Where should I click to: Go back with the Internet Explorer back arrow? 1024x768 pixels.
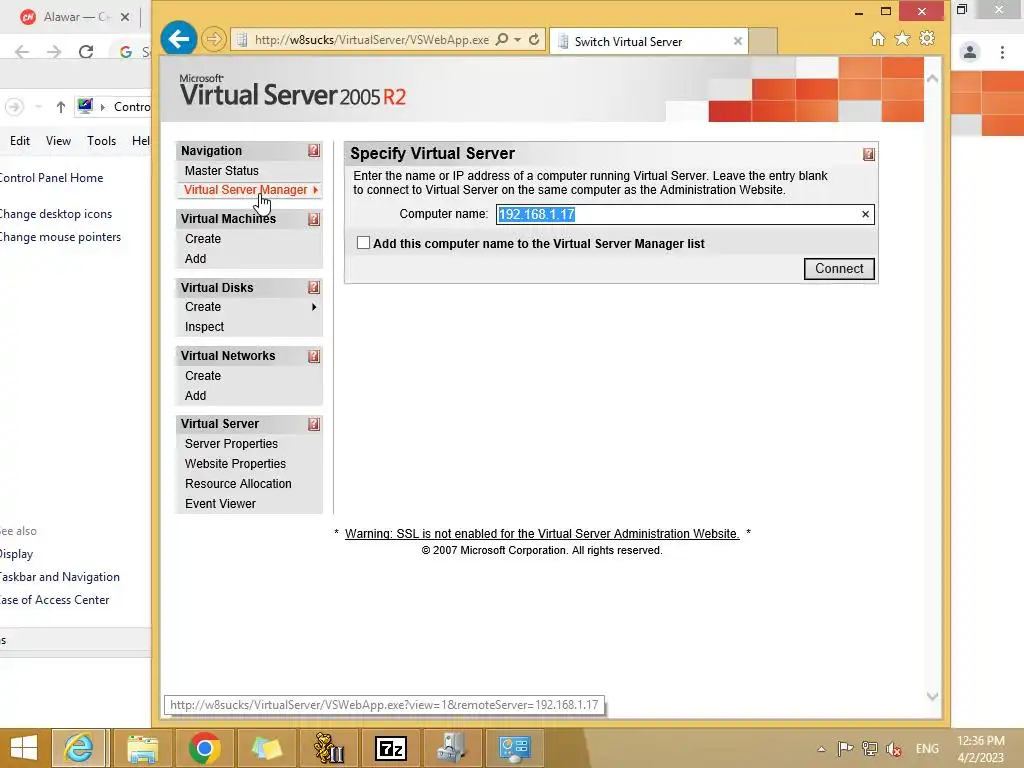178,39
